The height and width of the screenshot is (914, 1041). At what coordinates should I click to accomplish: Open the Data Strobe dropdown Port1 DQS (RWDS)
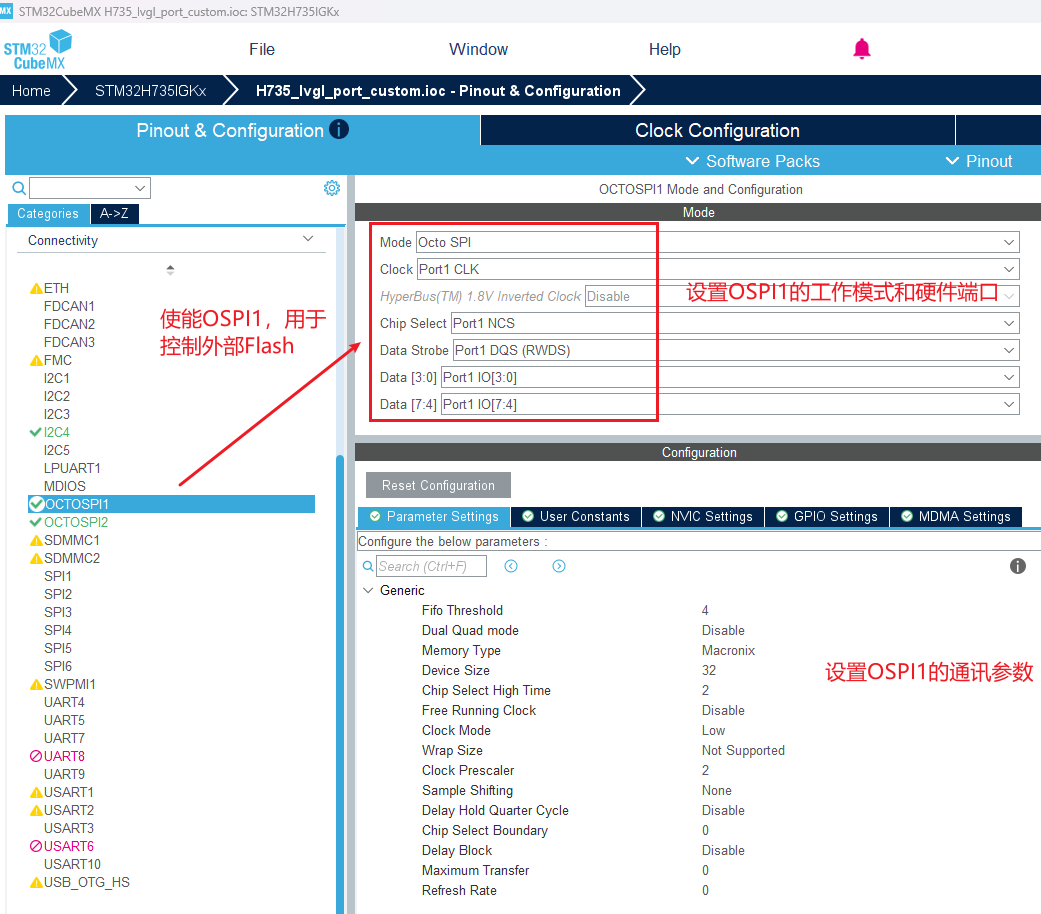[736, 350]
